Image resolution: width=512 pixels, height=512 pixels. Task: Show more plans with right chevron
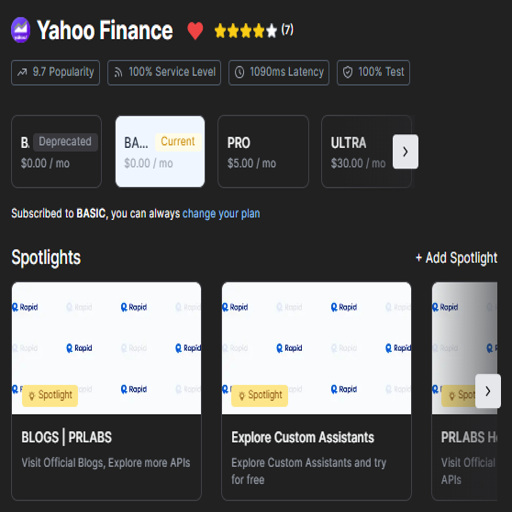405,152
